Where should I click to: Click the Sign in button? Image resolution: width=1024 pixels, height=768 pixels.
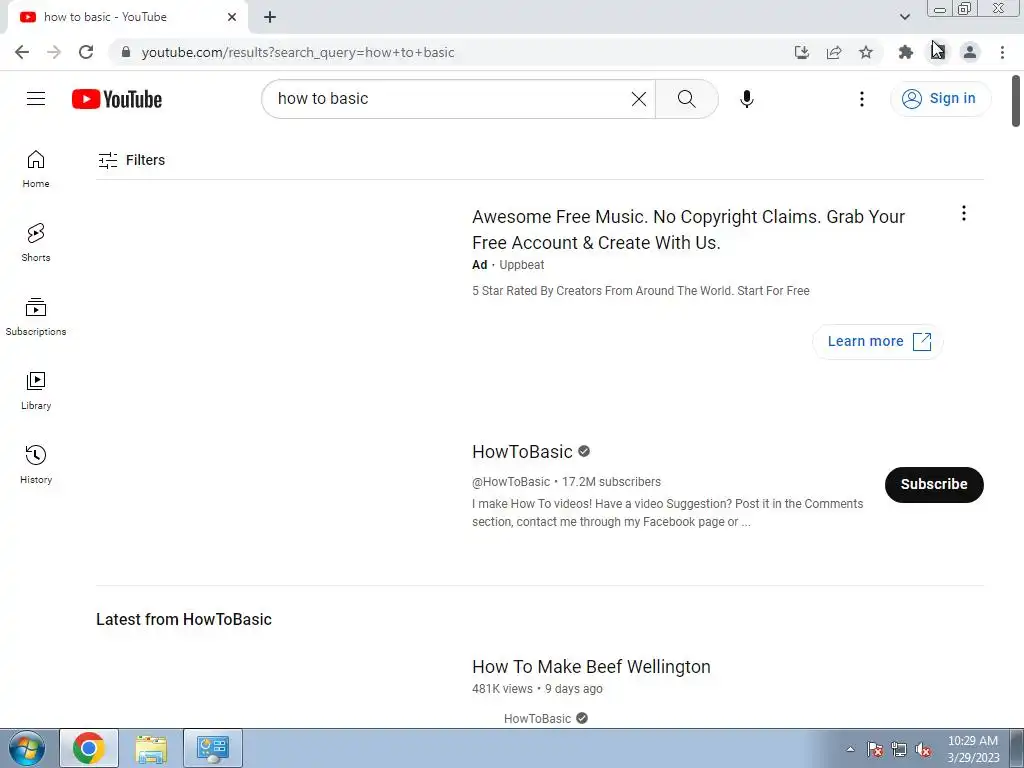tap(940, 99)
